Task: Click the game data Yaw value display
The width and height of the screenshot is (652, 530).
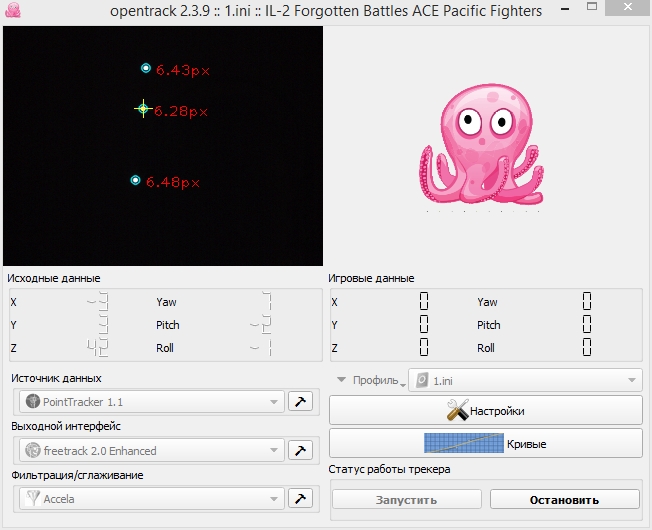Action: pos(587,301)
